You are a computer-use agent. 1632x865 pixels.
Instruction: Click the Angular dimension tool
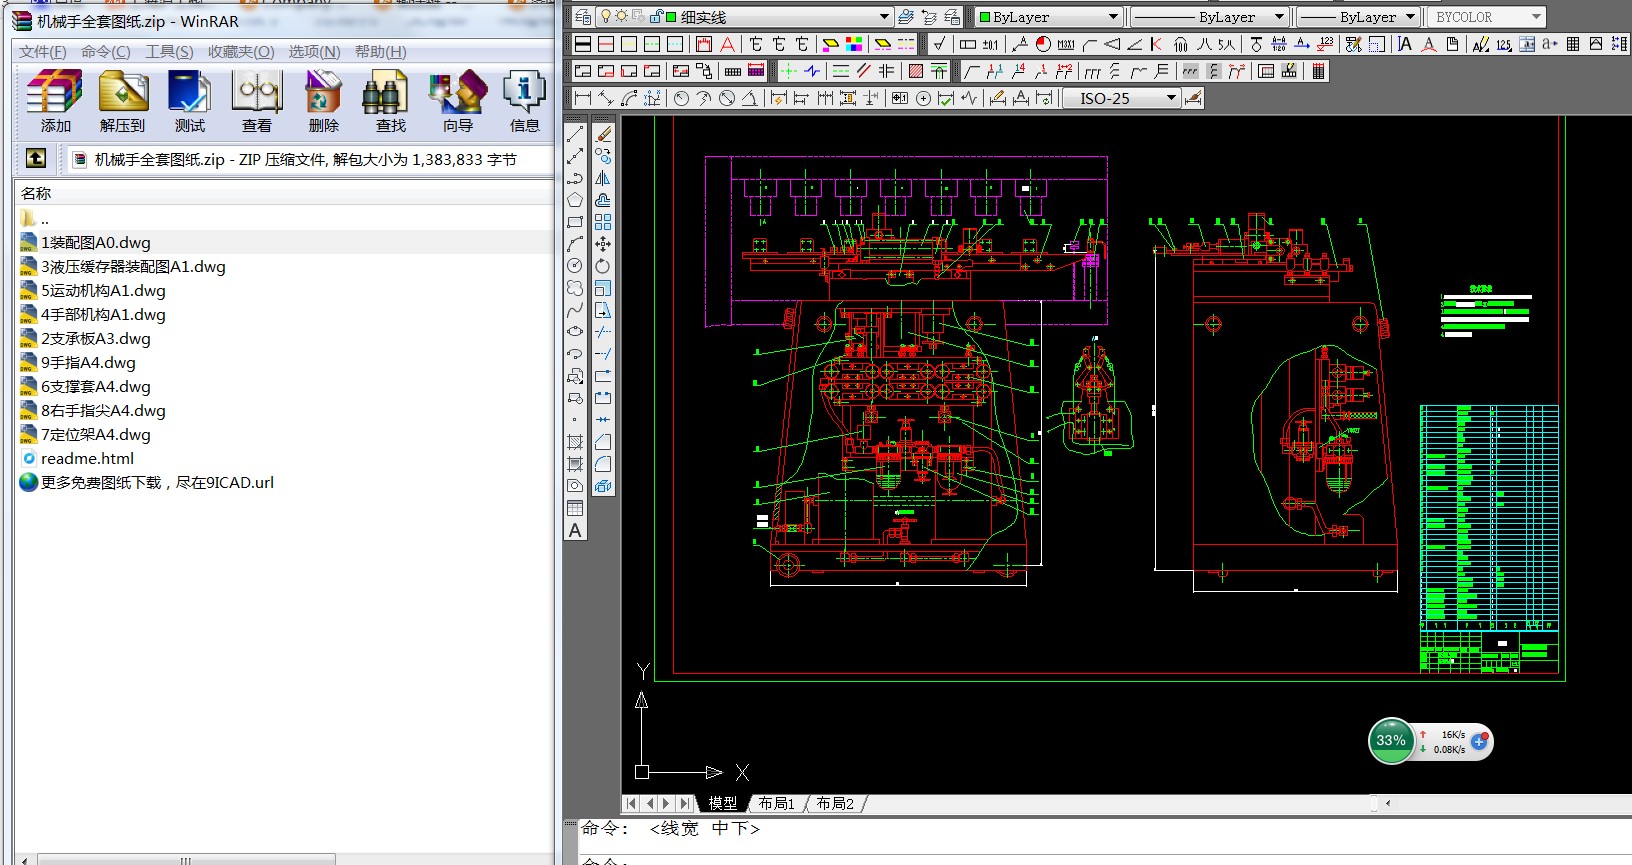coord(750,98)
